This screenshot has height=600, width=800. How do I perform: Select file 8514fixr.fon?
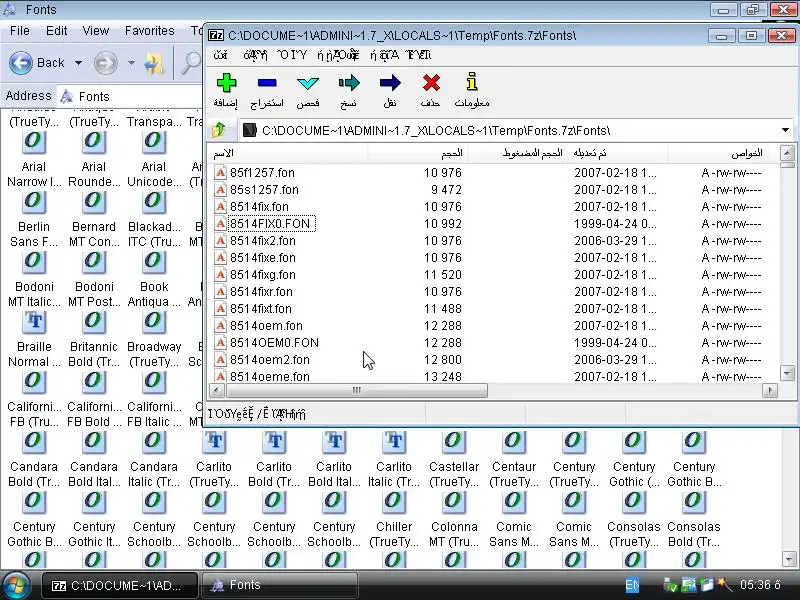[261, 292]
